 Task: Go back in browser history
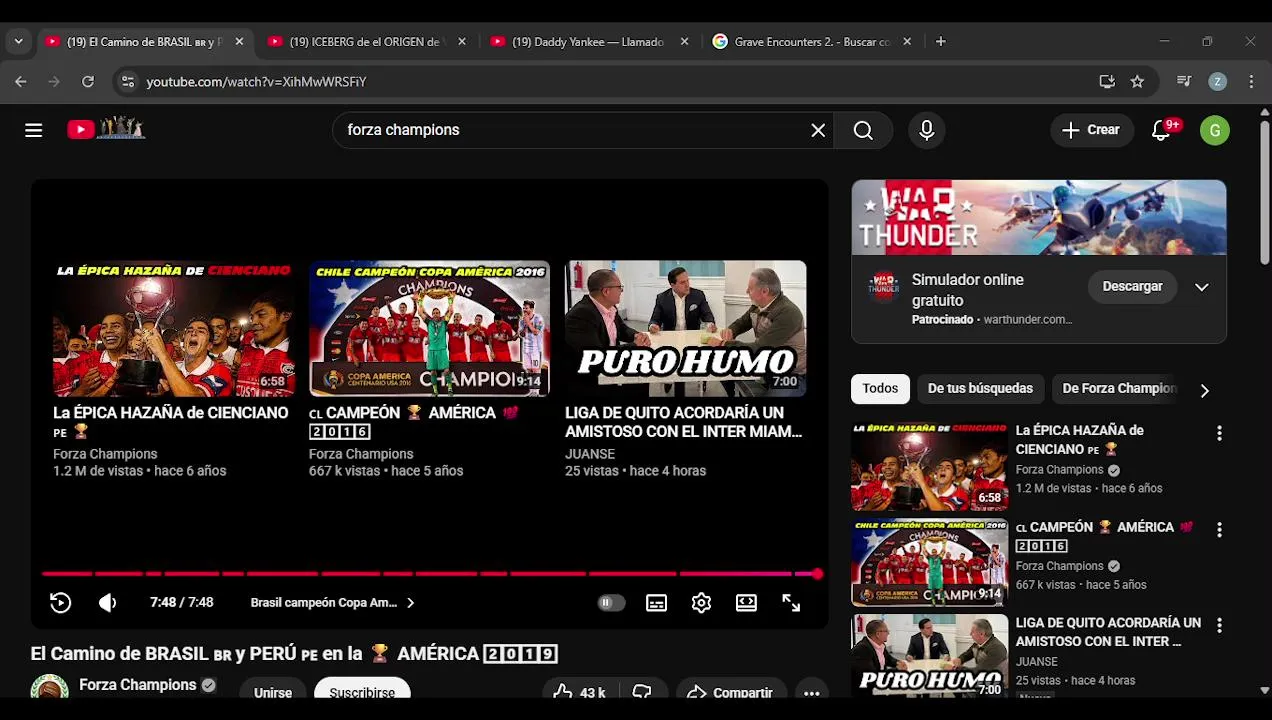21,82
